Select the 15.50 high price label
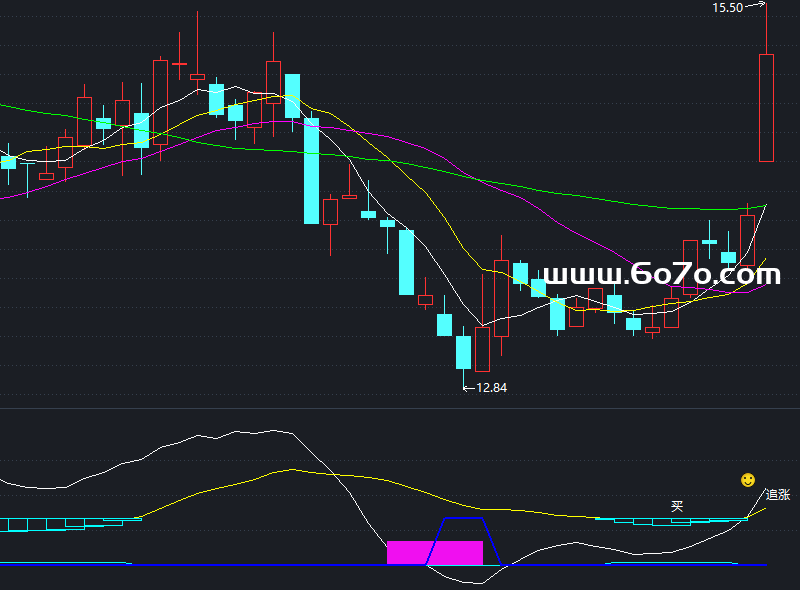800x590 pixels. coord(727,7)
